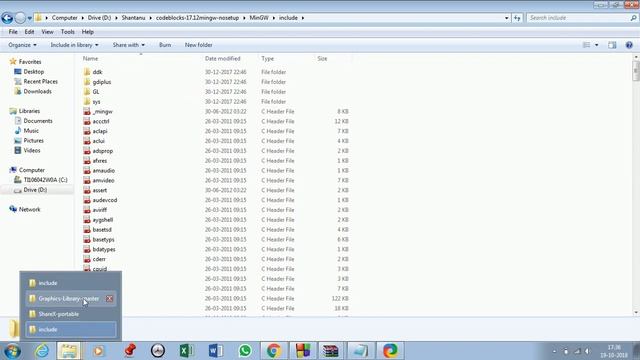
Task: Open the Edit menu
Action: pyautogui.click(x=29, y=32)
